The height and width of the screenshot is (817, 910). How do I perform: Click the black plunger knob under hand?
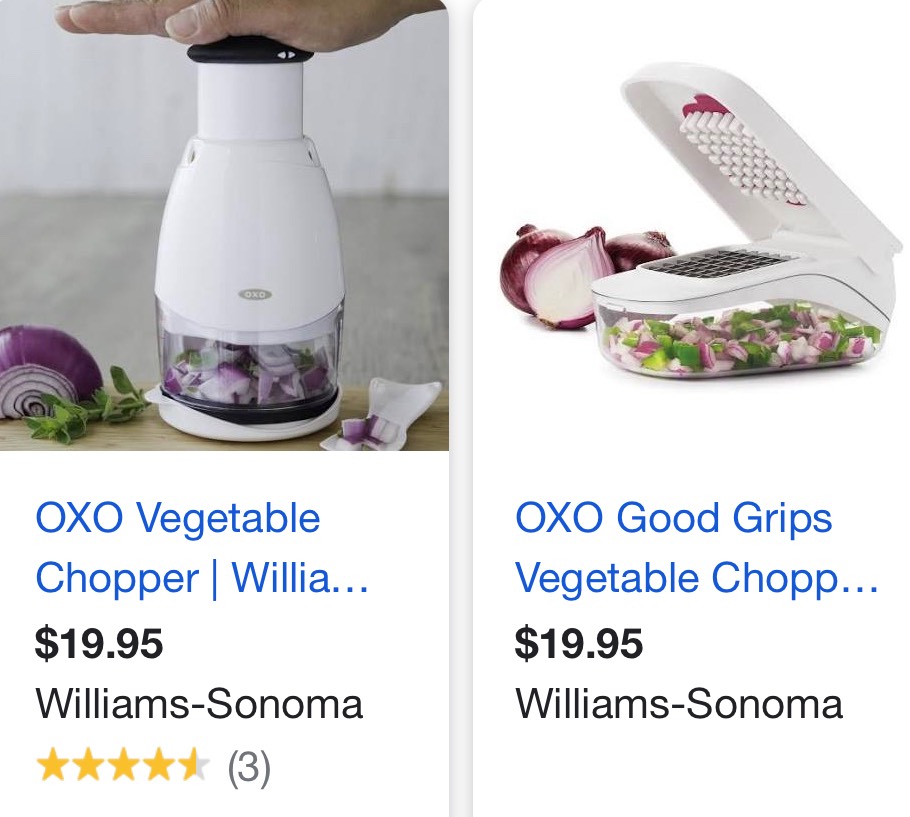click(250, 52)
